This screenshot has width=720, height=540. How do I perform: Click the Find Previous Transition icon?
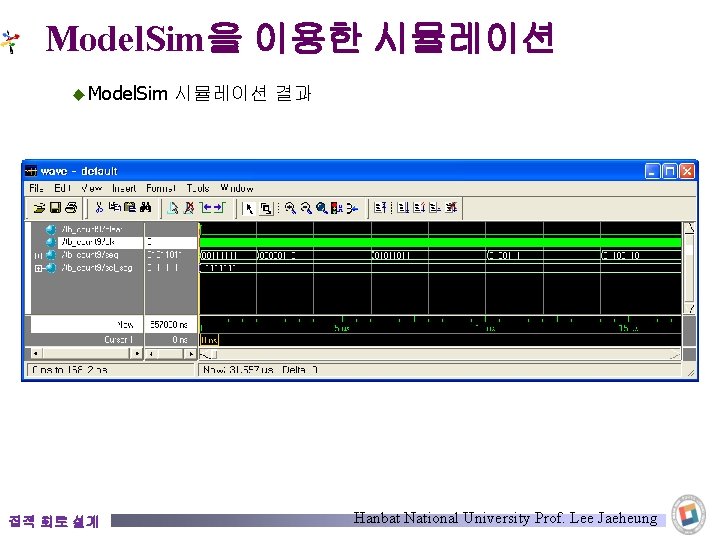pyautogui.click(x=205, y=208)
